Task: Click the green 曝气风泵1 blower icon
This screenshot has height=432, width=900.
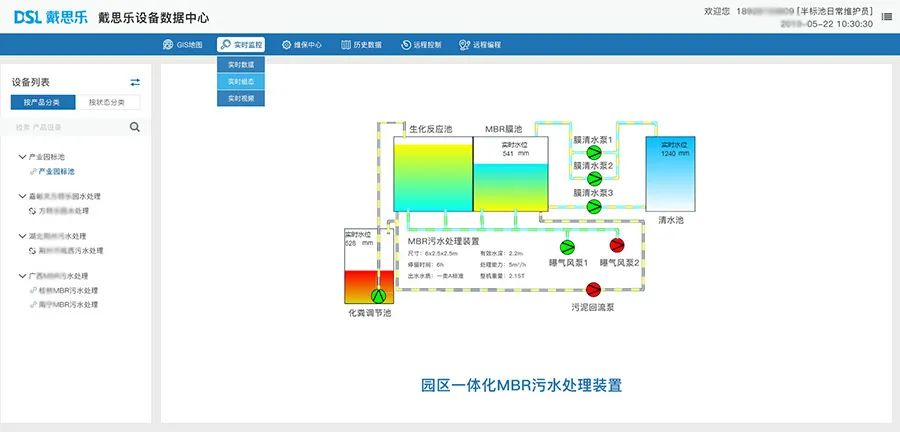Action: (x=567, y=247)
